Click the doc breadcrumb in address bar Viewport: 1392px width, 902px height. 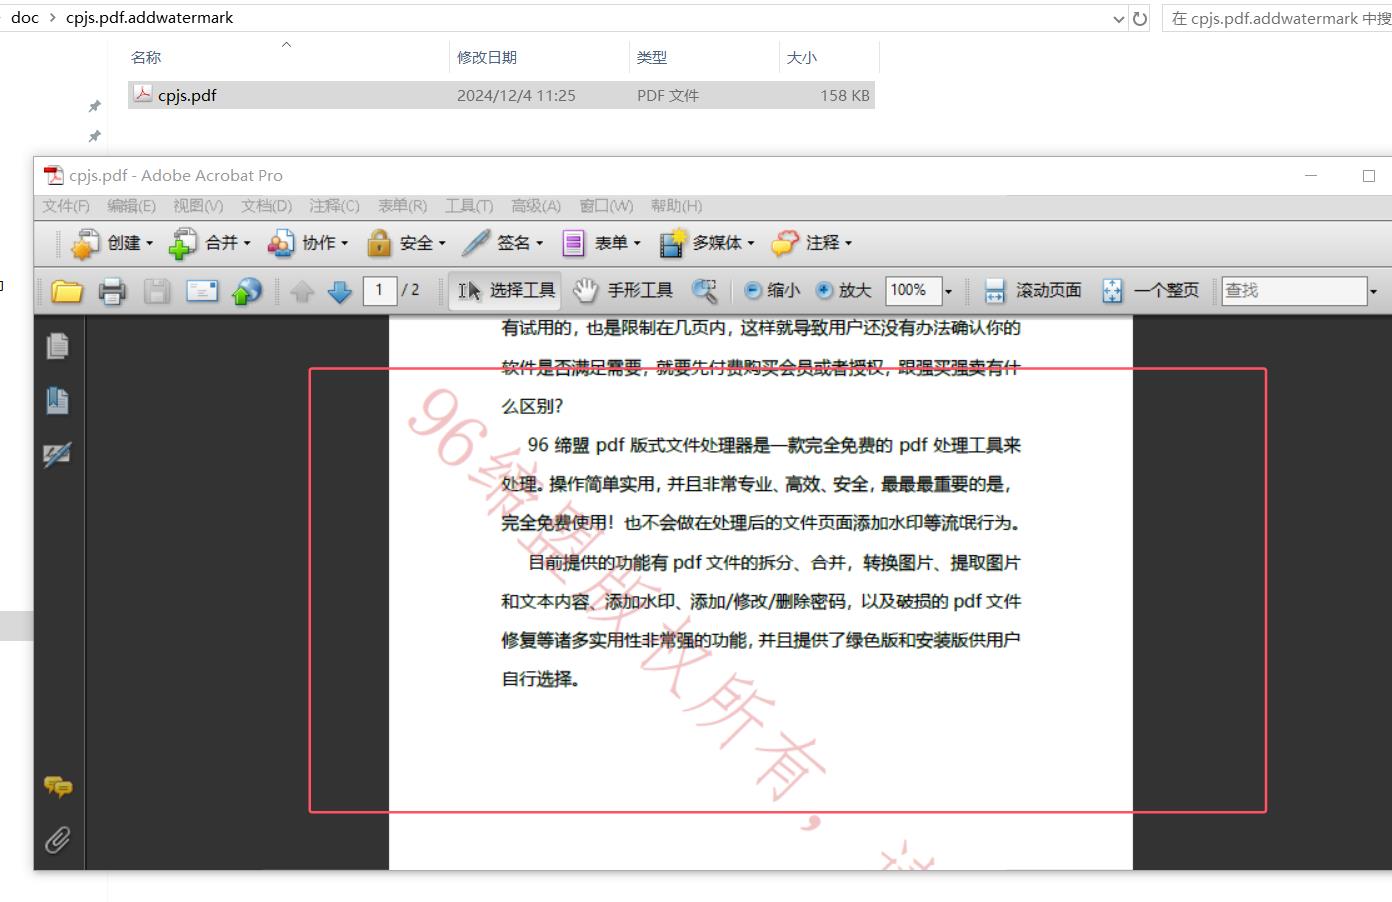25,17
